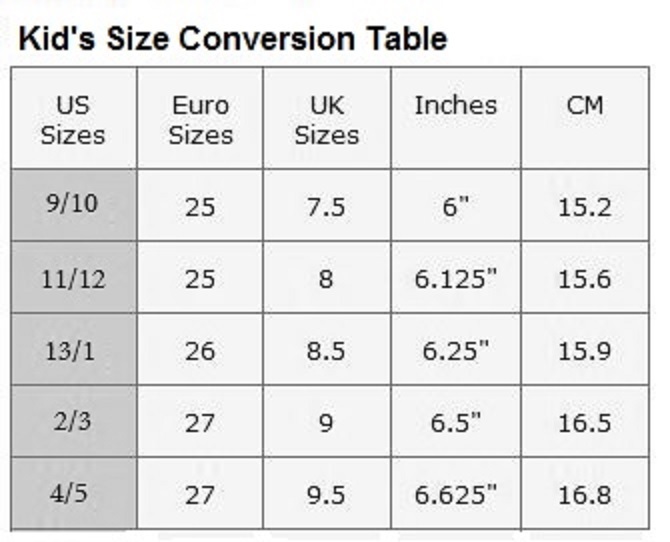Select the UK size 8.5 cell
The image size is (670, 542).
tap(326, 351)
